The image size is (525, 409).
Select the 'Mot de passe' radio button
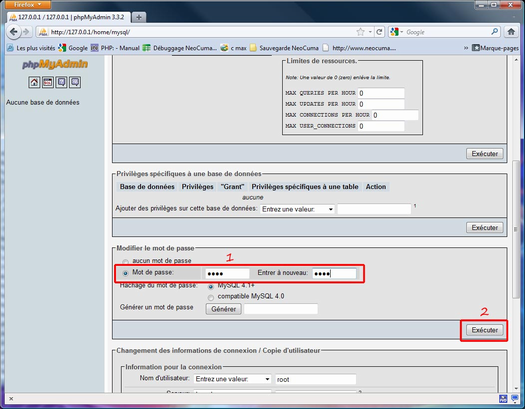125,273
